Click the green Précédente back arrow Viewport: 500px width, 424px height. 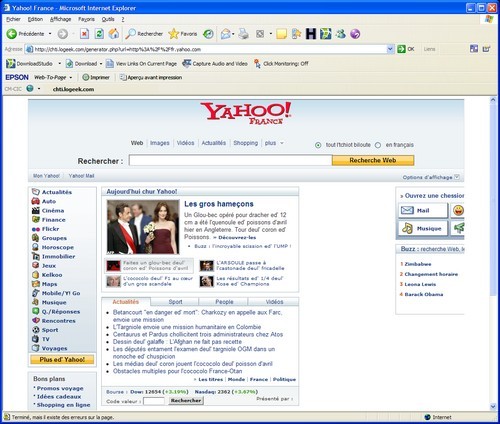point(12,34)
